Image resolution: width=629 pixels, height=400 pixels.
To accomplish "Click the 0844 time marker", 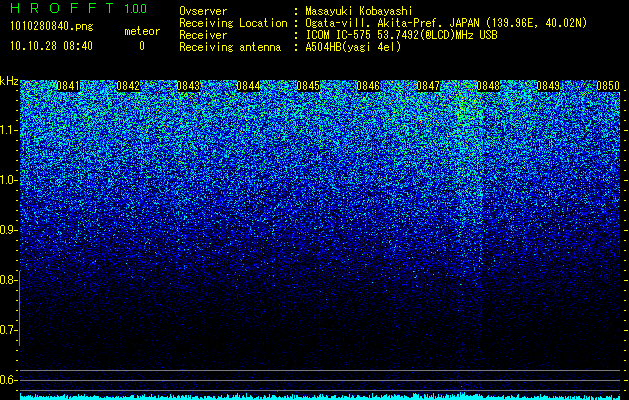I will click(248, 86).
